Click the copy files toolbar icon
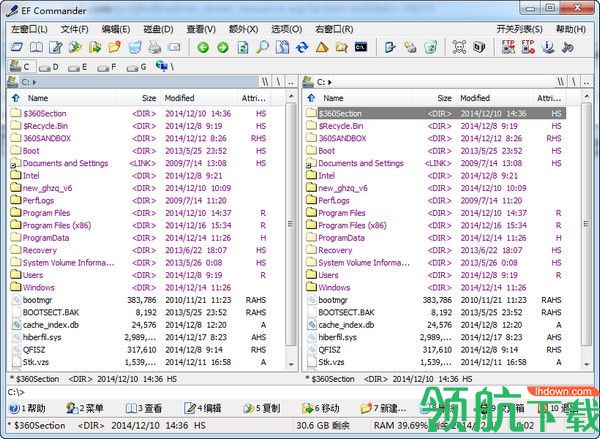600x439 pixels. point(75,47)
